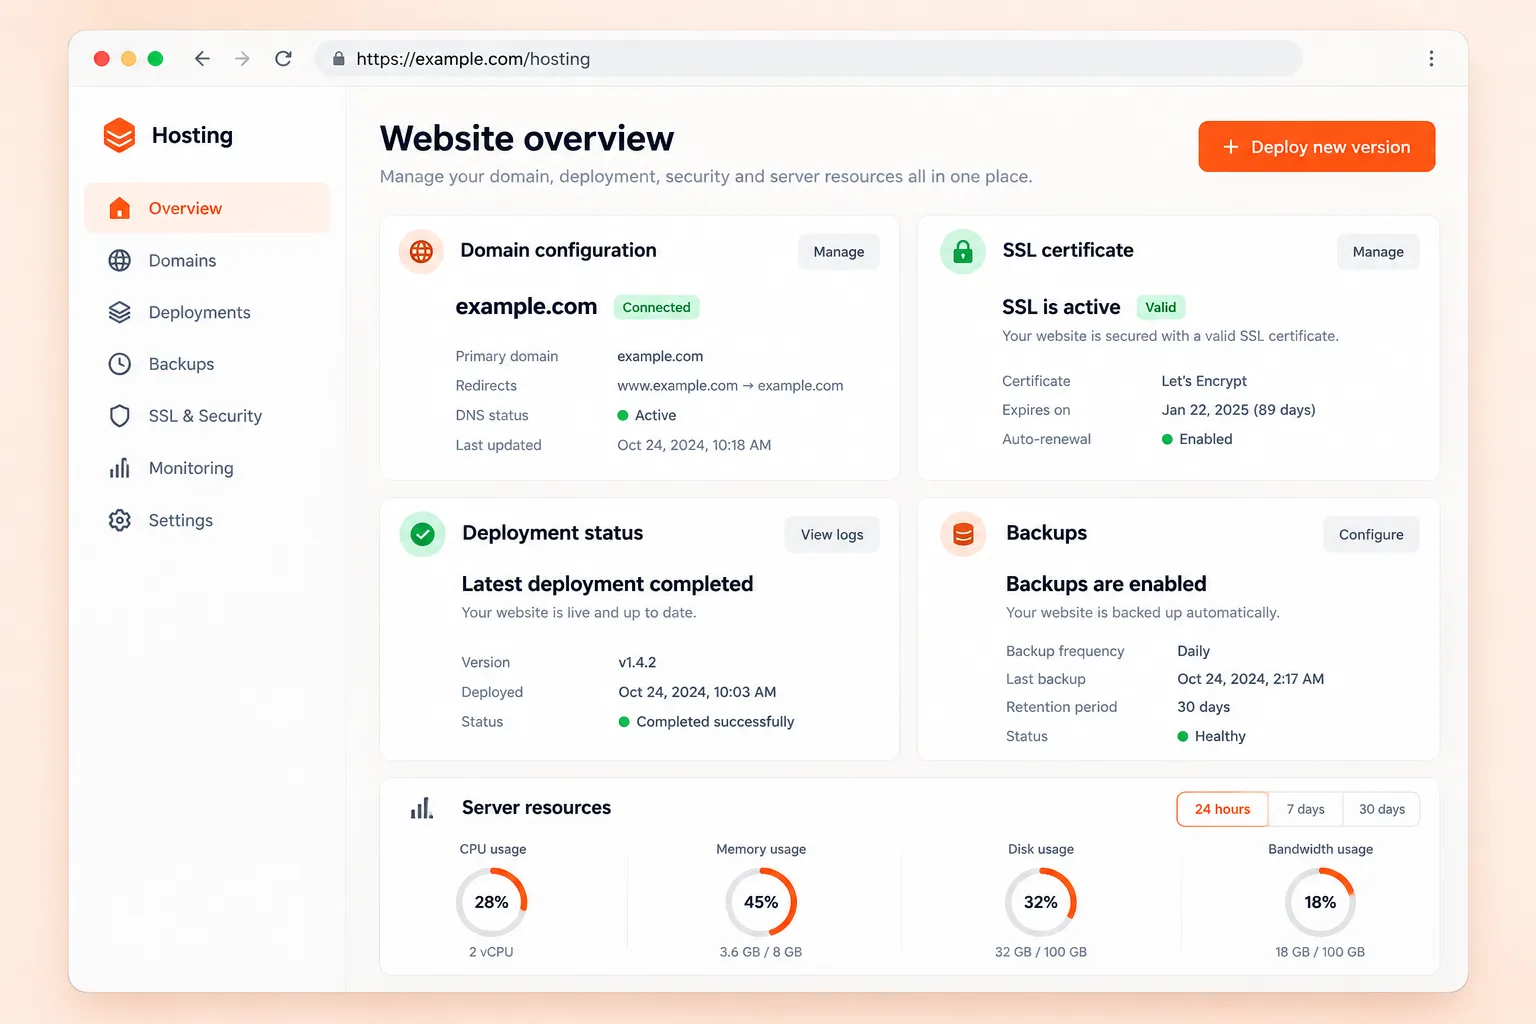Switch to the 7 days range

(x=1305, y=809)
